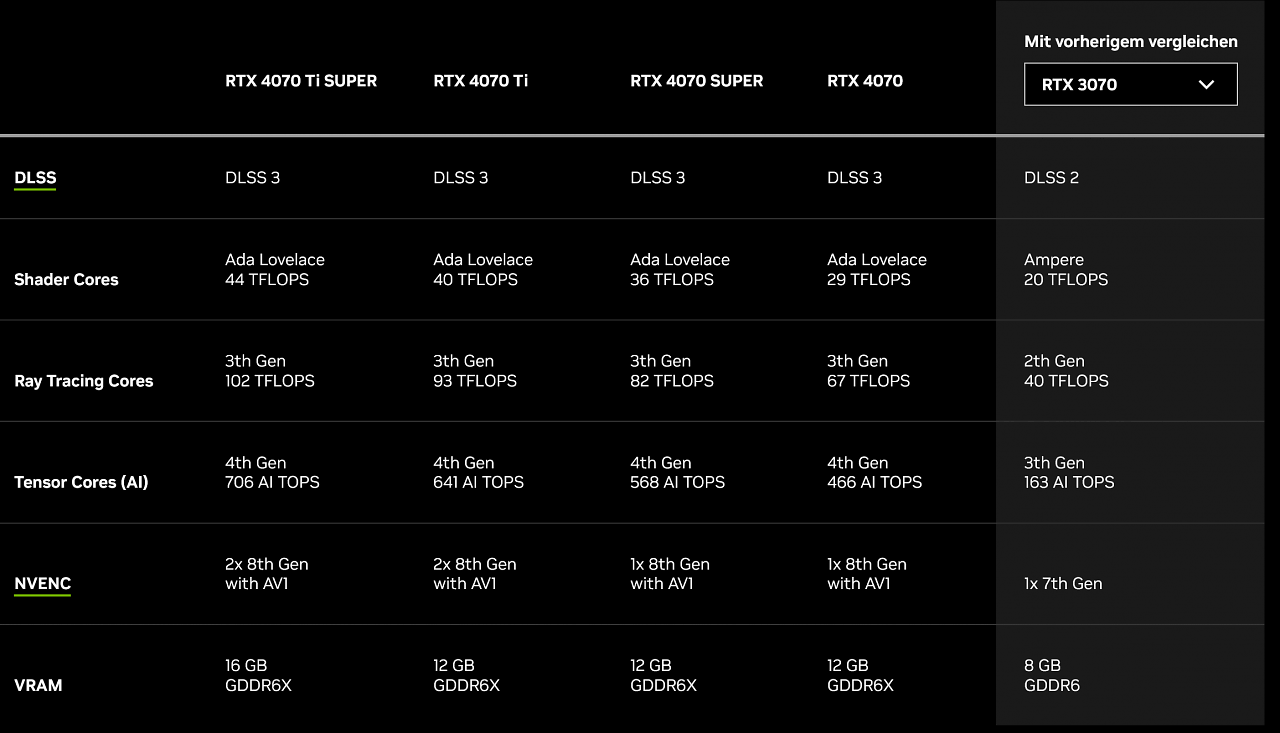The image size is (1280, 733).
Task: Click the DLSS 2 cell for RTX 3070
Action: tap(1051, 178)
